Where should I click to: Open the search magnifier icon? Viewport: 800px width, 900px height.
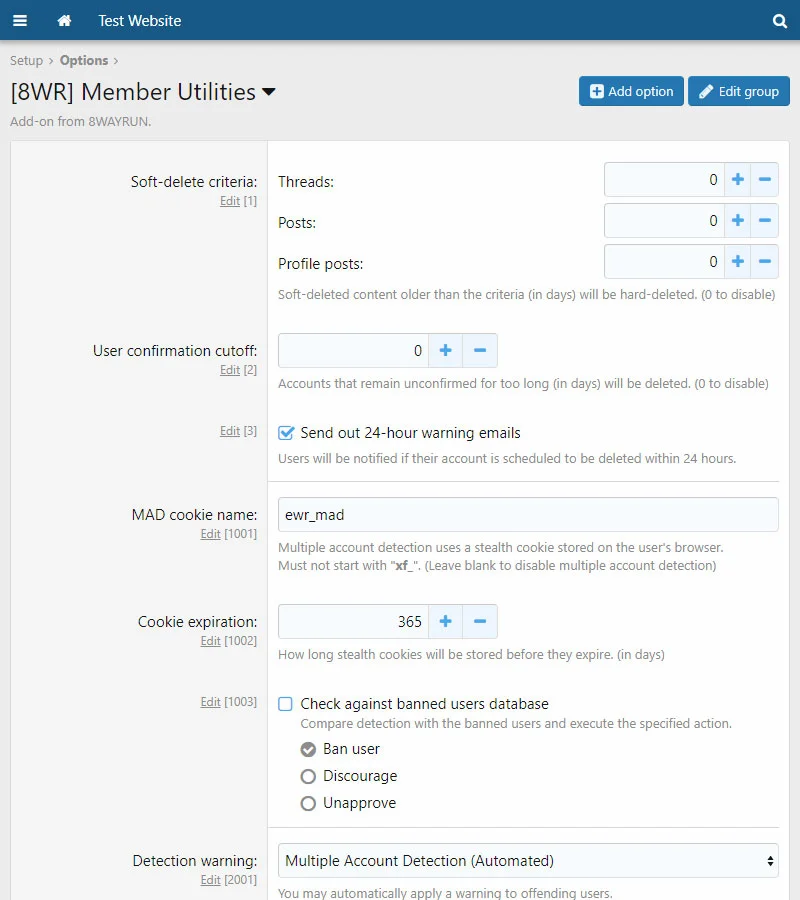point(780,20)
